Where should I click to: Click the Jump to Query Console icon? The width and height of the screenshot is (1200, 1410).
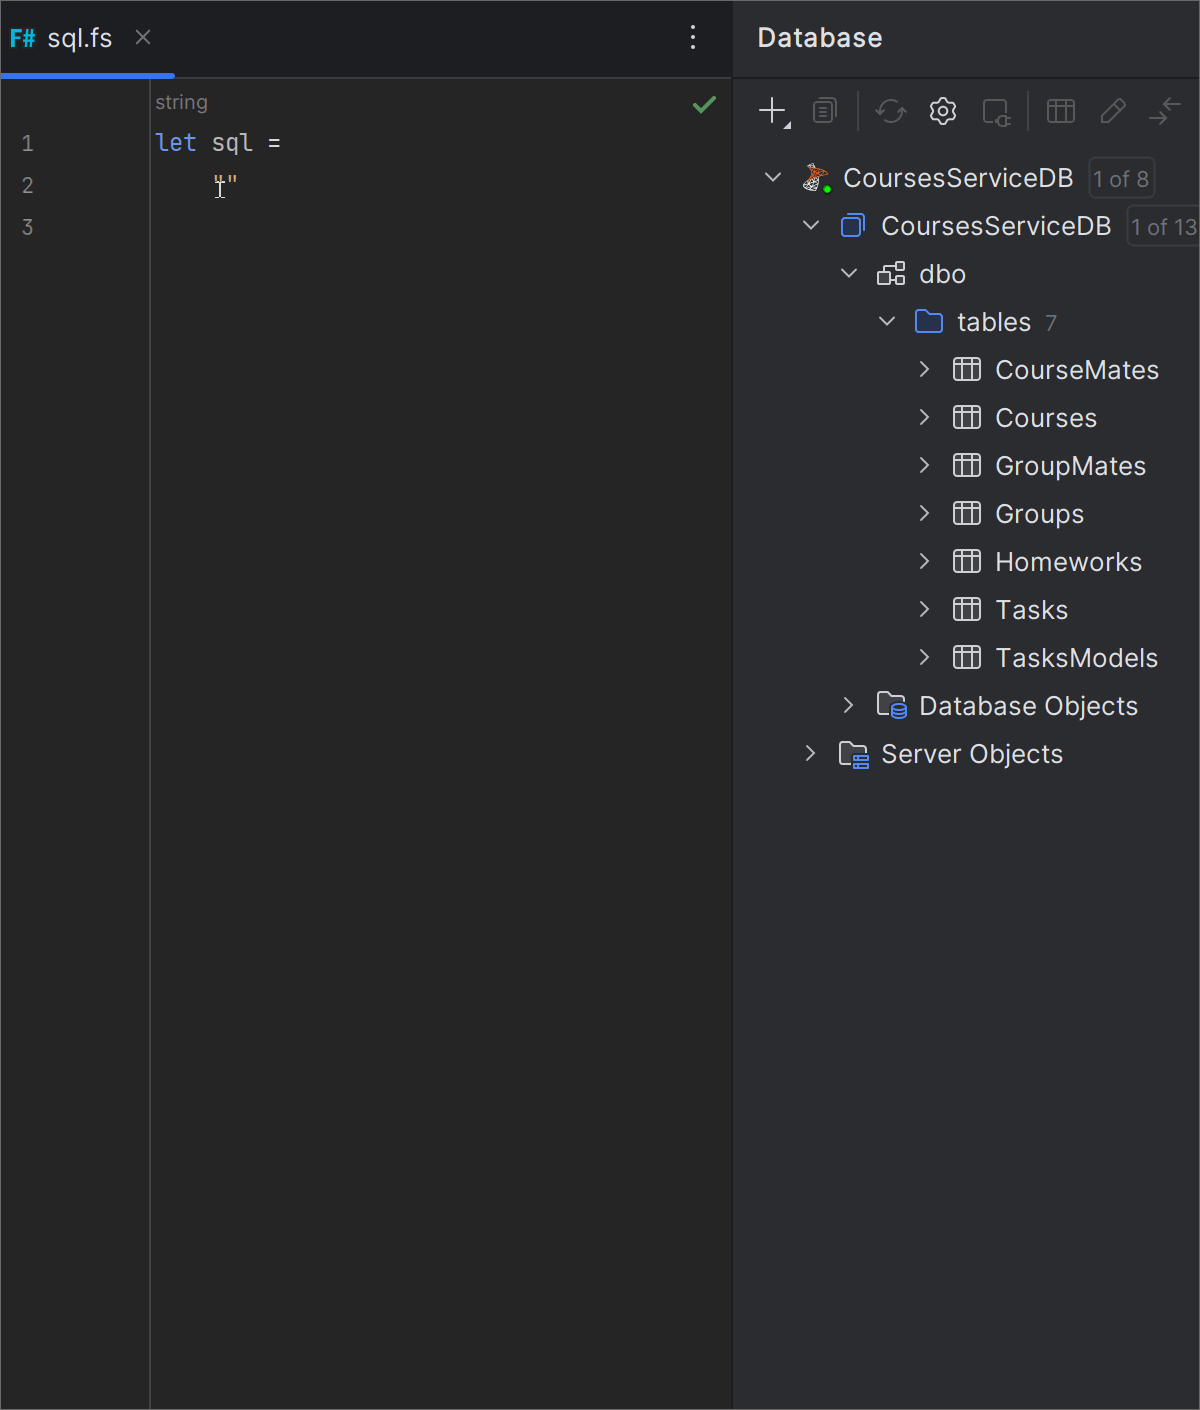tap(1165, 111)
